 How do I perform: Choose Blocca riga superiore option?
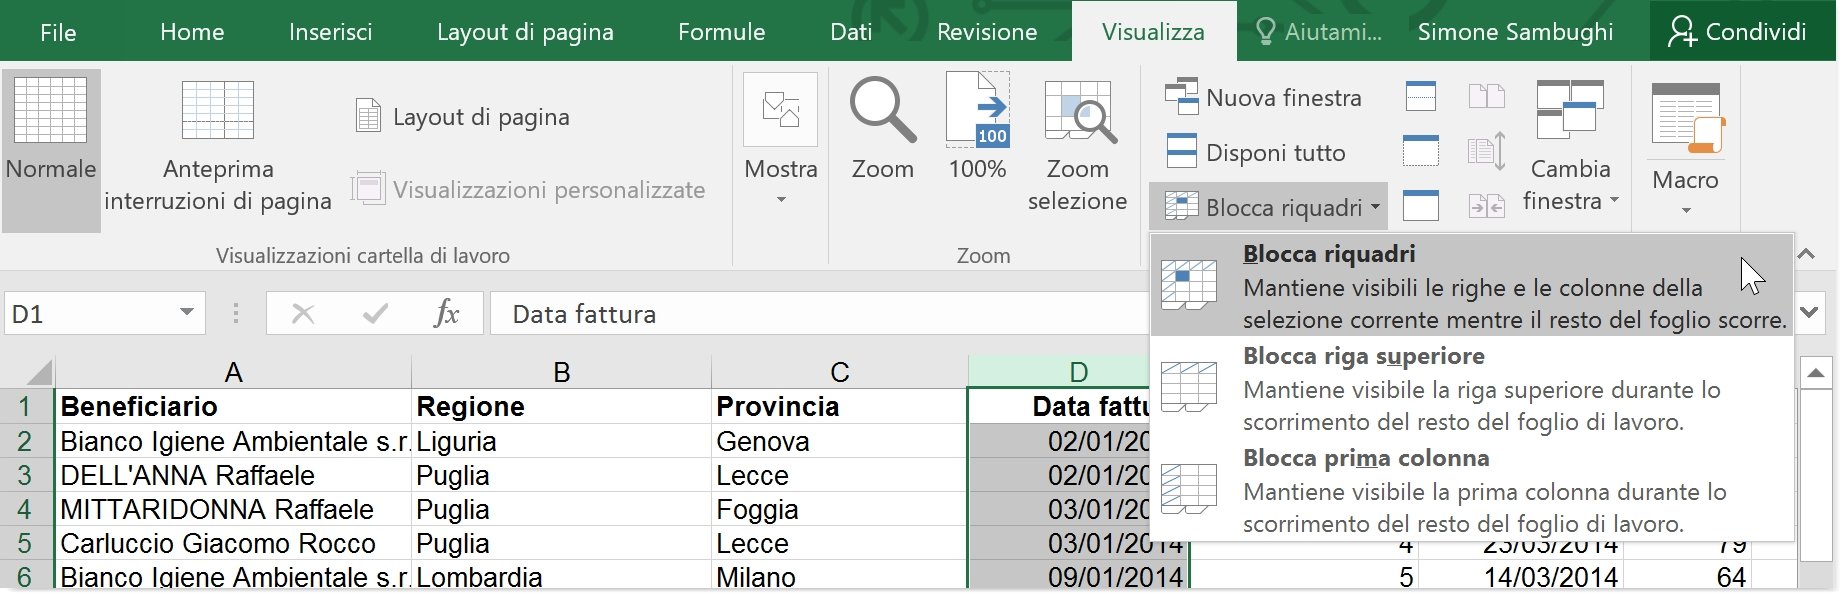coord(1471,388)
